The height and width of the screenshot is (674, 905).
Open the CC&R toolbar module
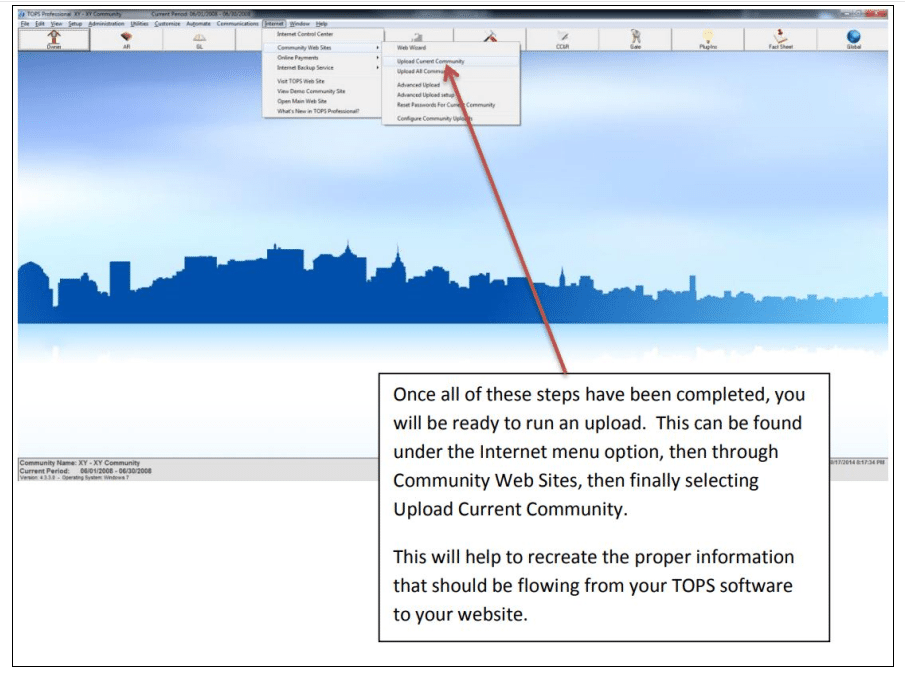(x=563, y=39)
